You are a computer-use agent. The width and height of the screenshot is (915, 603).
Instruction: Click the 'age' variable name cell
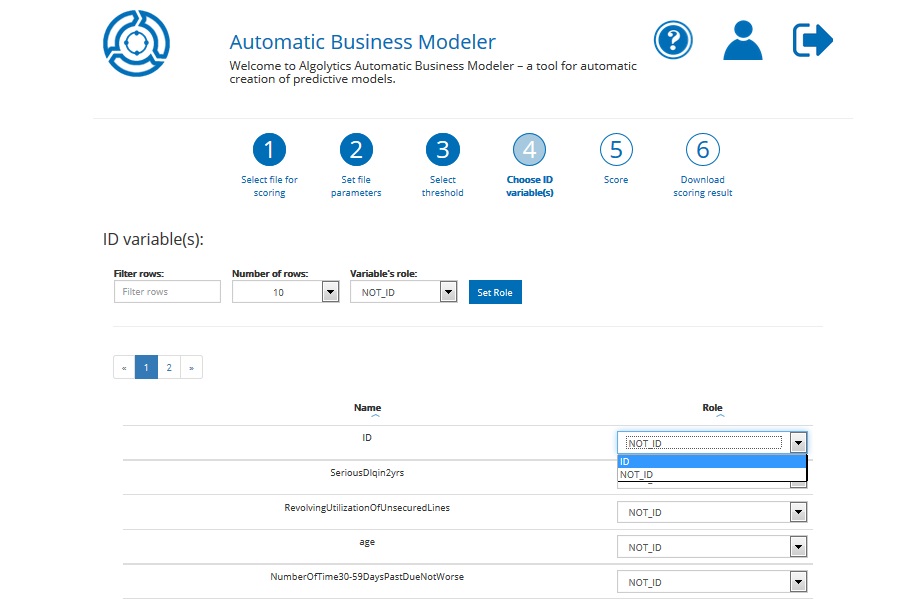click(367, 542)
